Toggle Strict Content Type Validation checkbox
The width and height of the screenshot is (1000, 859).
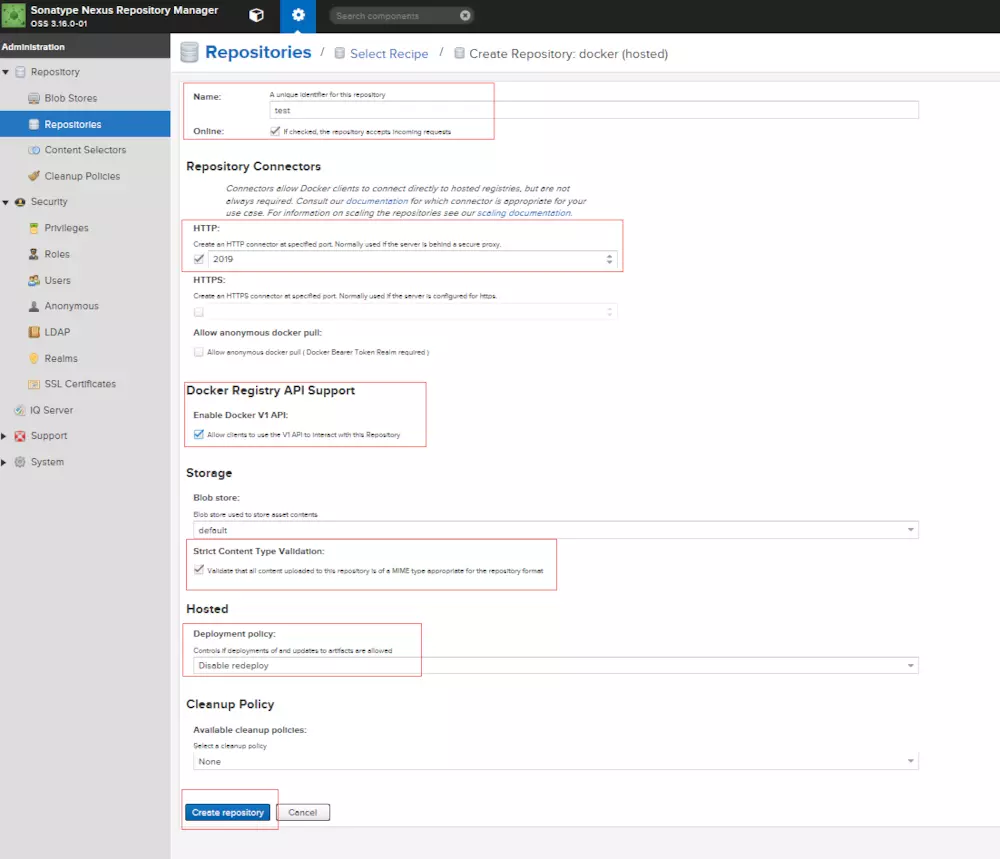pyautogui.click(x=199, y=570)
